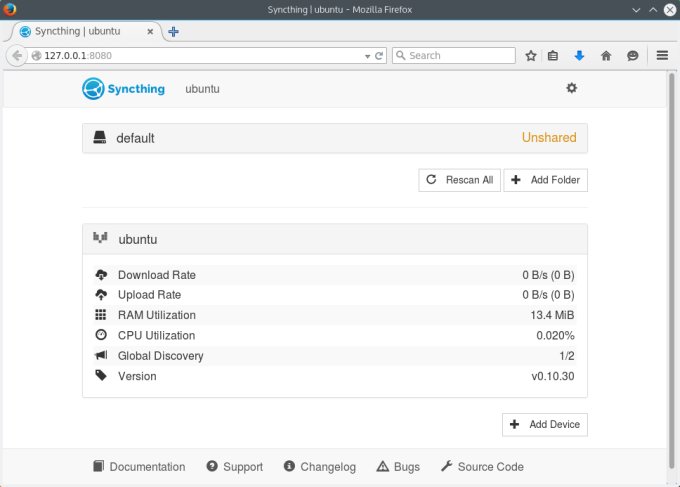Click the Global Discovery megaphone icon

(101, 355)
